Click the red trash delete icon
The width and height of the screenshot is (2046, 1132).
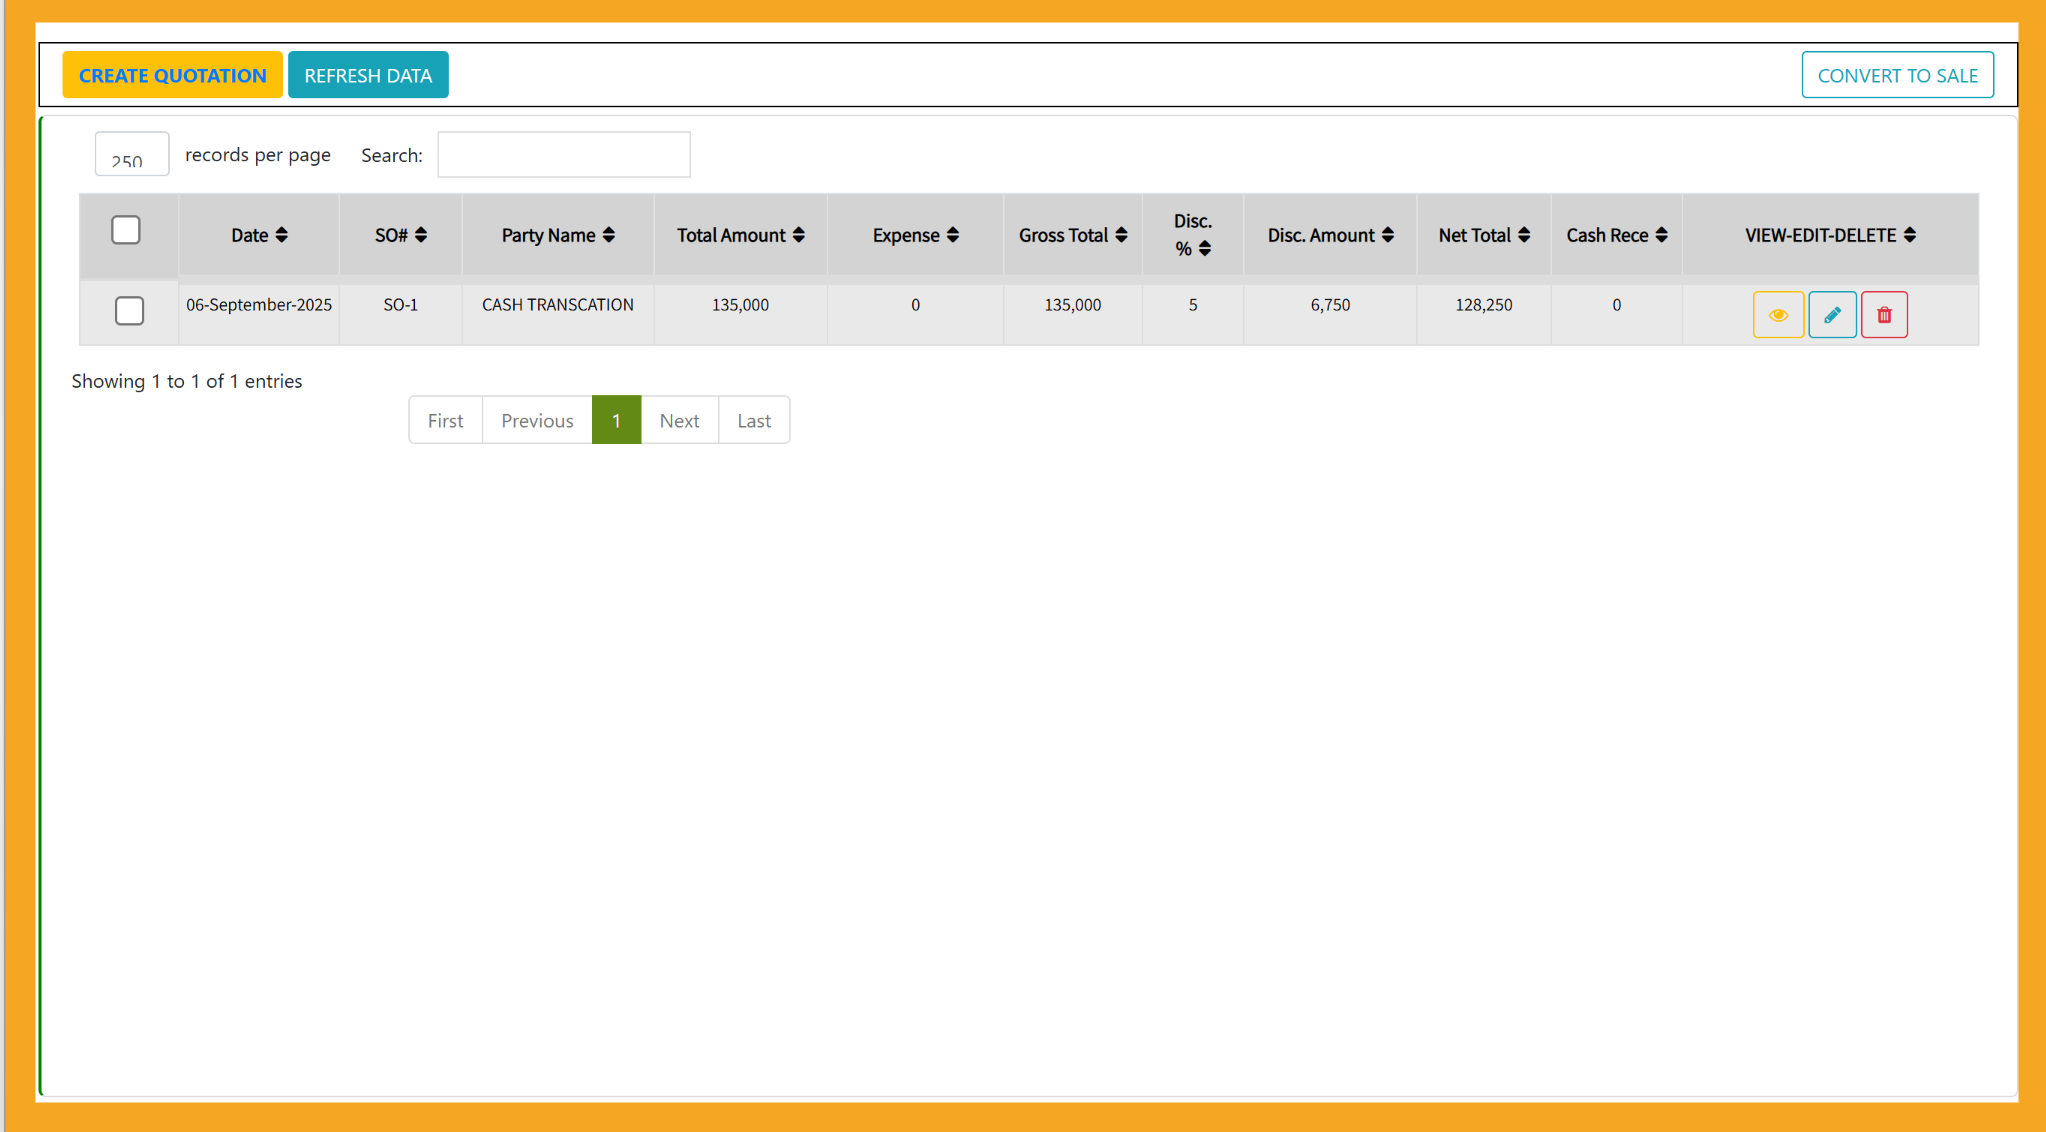(1884, 315)
